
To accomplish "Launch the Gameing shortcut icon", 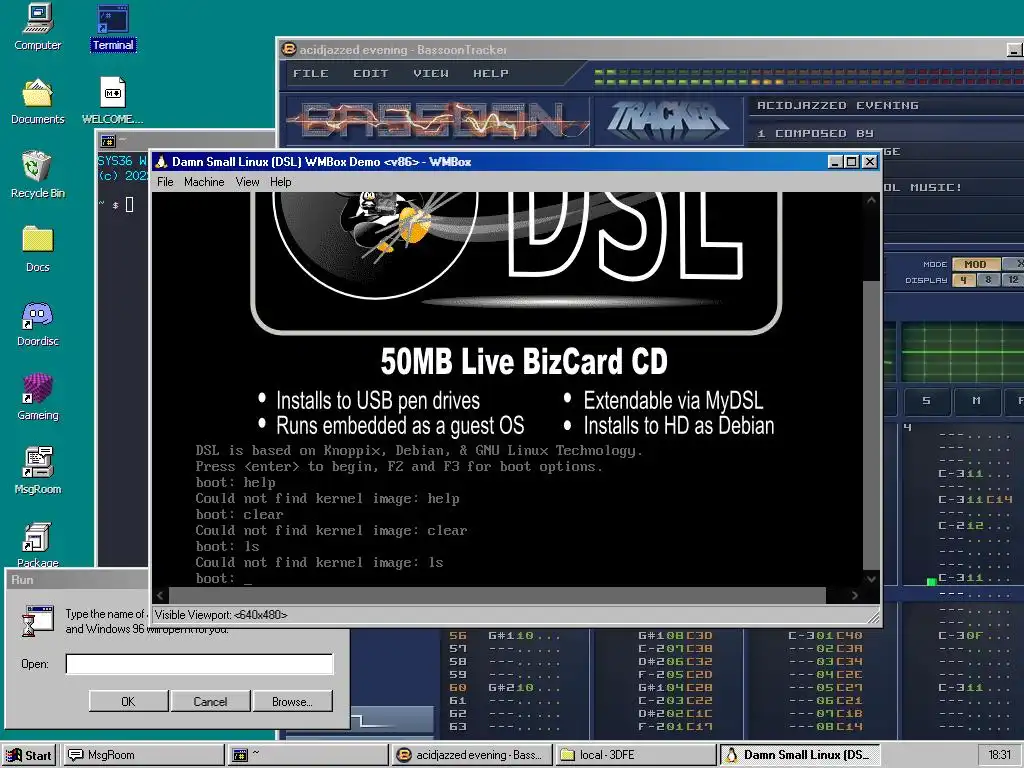I will (x=37, y=397).
